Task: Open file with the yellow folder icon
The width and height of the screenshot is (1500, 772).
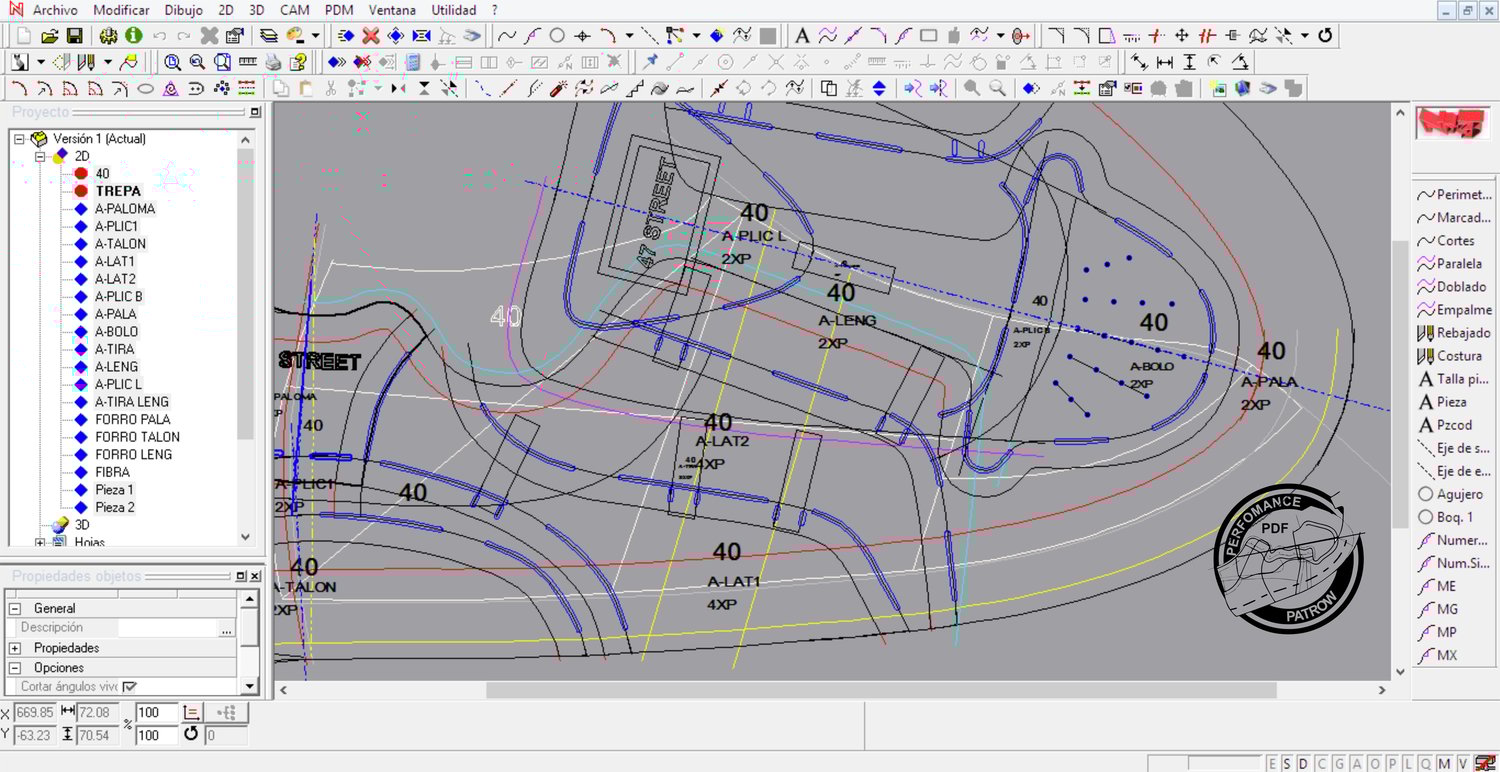Action: pos(49,36)
